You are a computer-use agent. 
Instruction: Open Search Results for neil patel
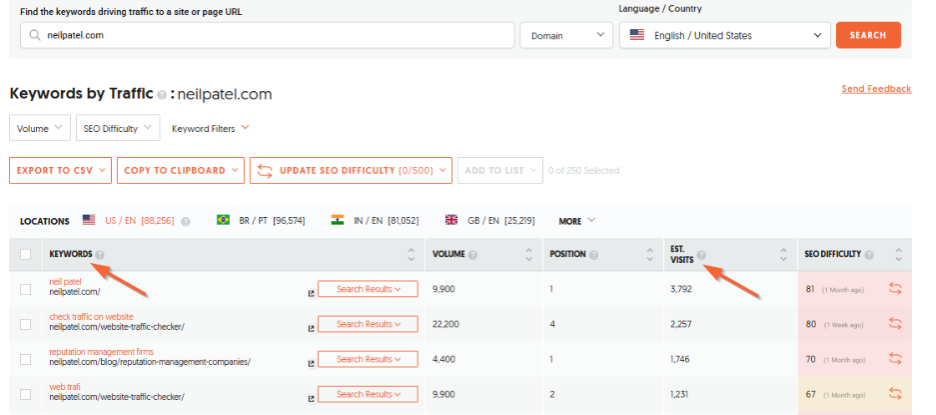click(x=368, y=289)
